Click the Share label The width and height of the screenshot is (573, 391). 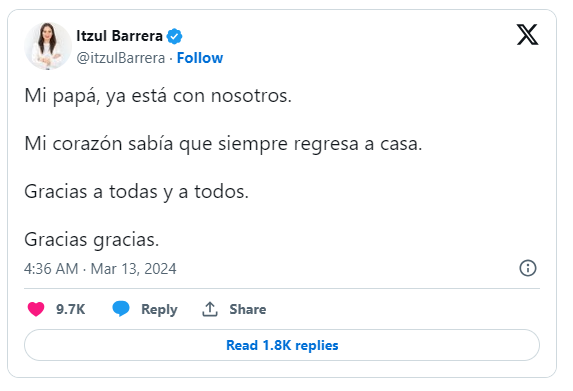248,310
